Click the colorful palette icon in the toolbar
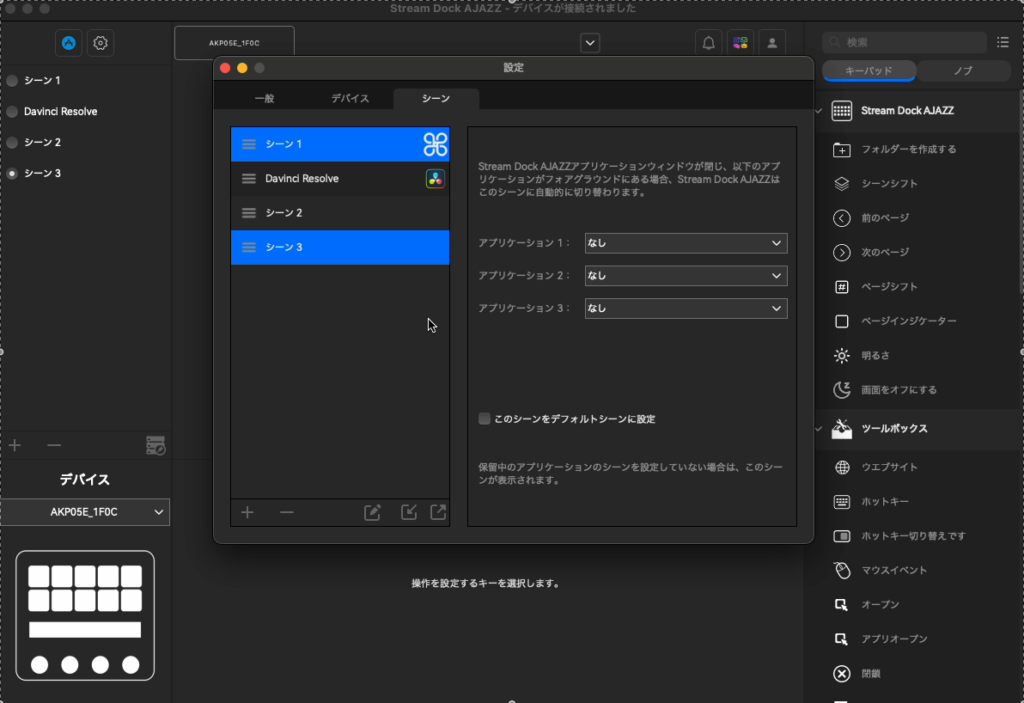Screen dimensions: 1024x703 pos(742,42)
